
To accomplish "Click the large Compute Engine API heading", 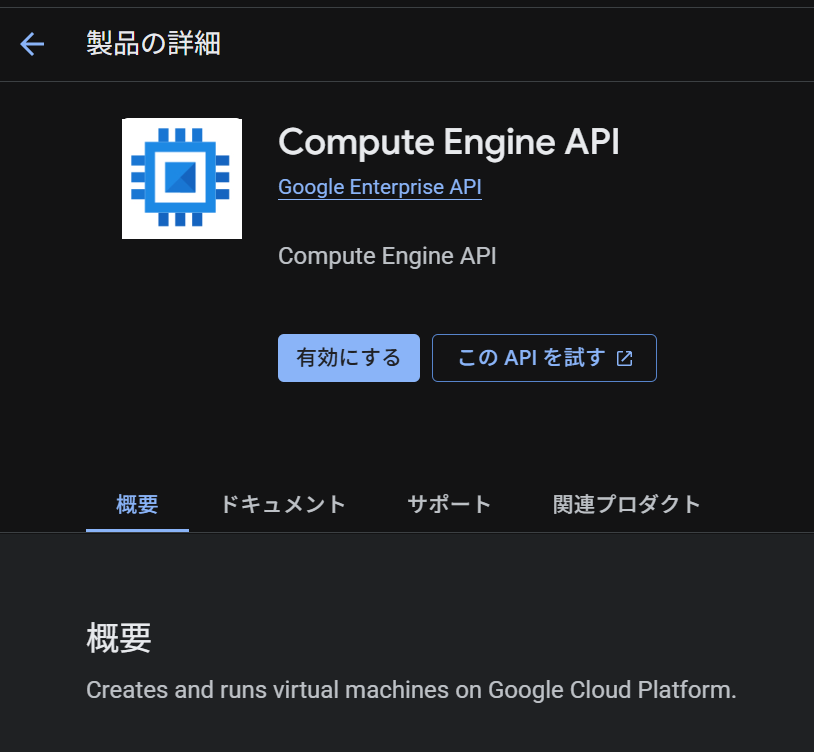I will tap(449, 142).
